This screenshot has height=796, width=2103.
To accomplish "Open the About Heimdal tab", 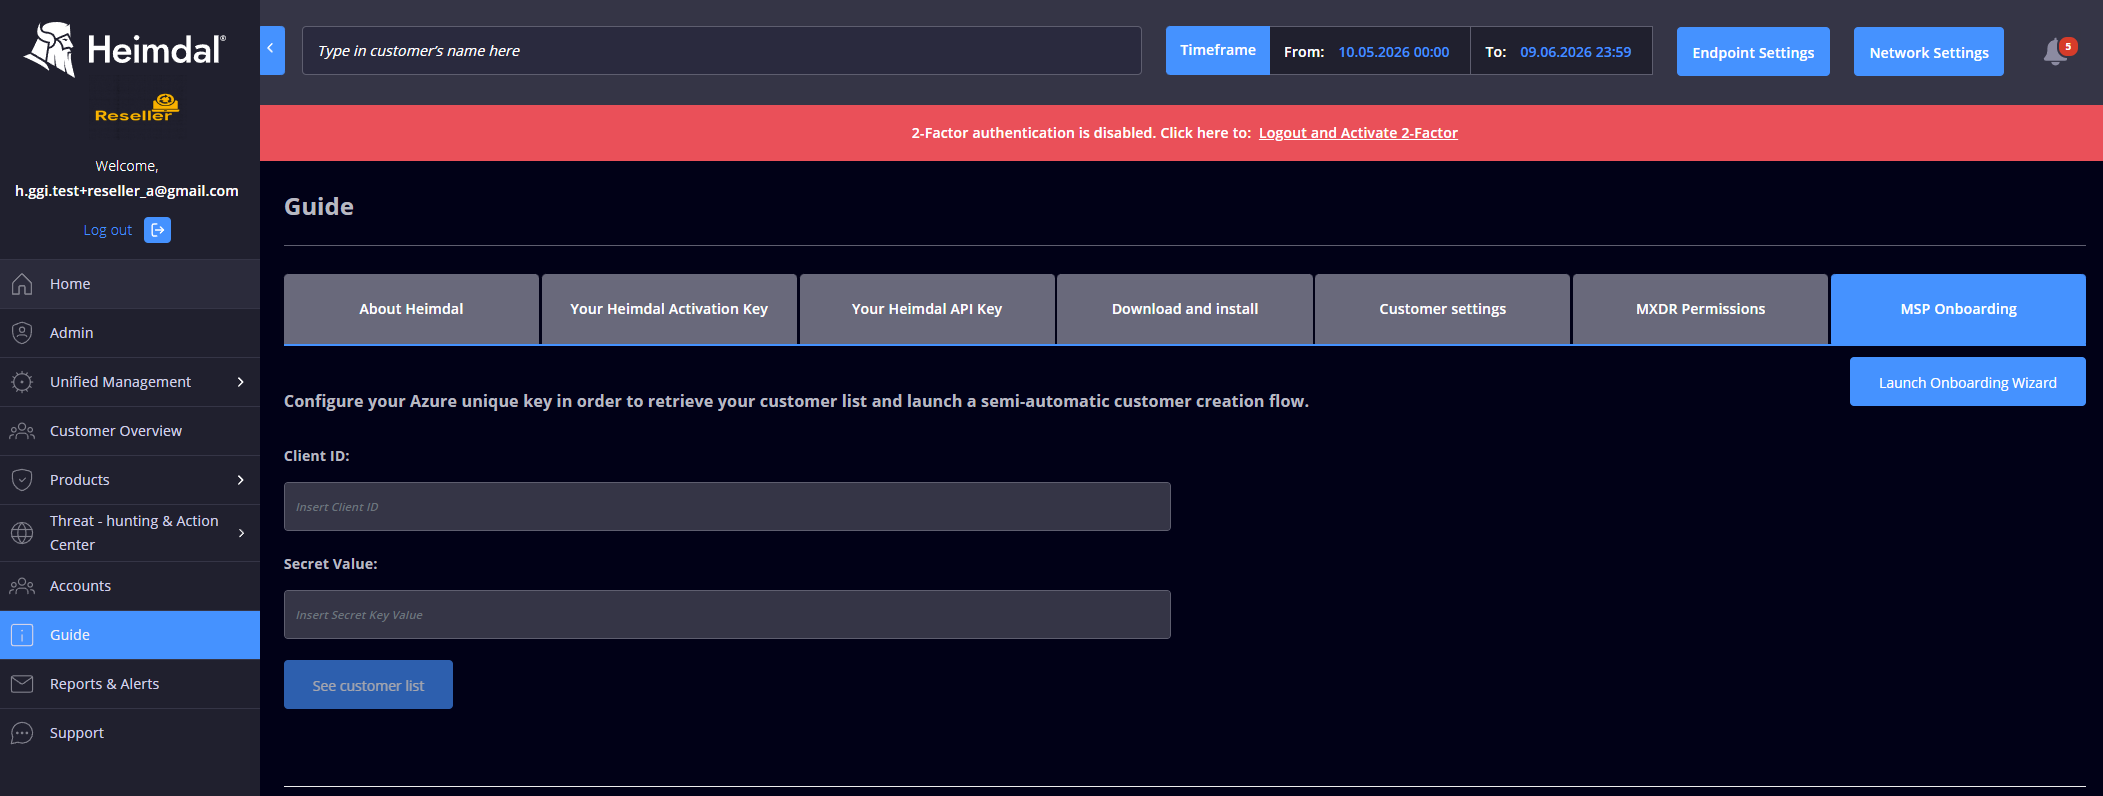I will click(411, 309).
